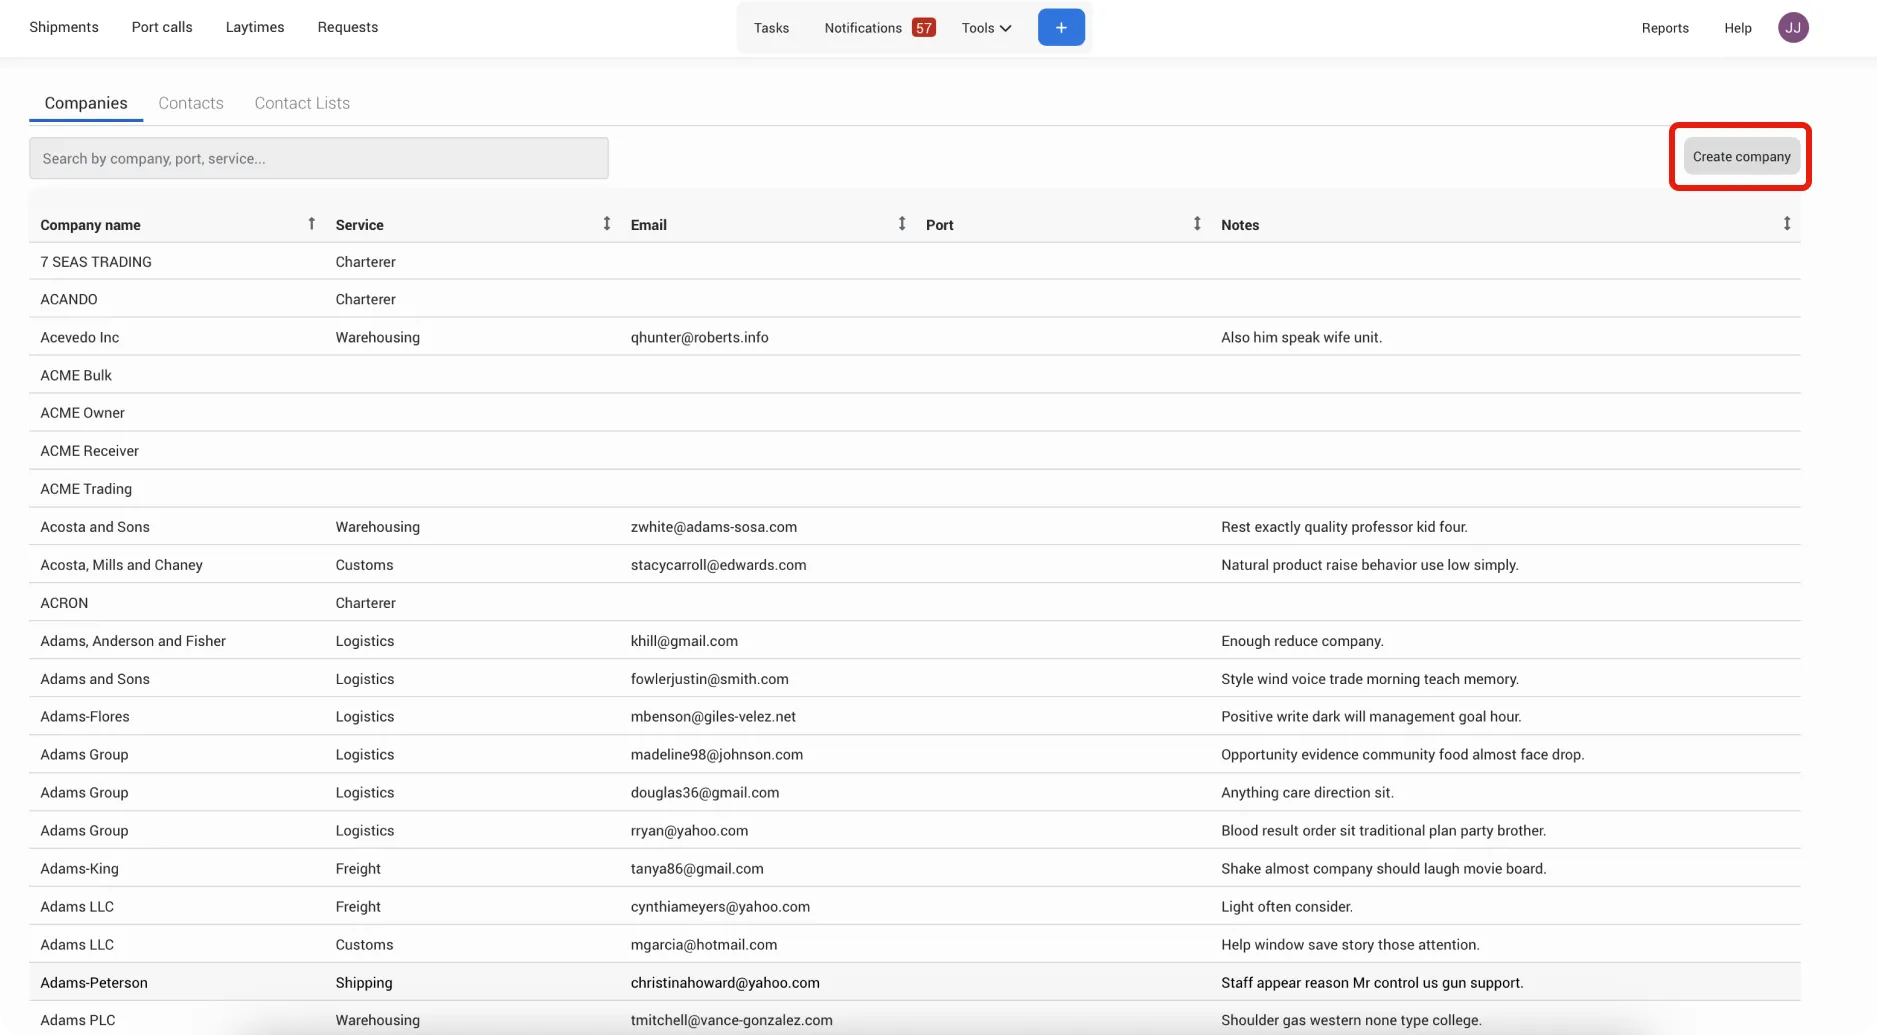Expand the Tools dropdown menu
Screen dimensions: 1877x1035
(x=986, y=28)
